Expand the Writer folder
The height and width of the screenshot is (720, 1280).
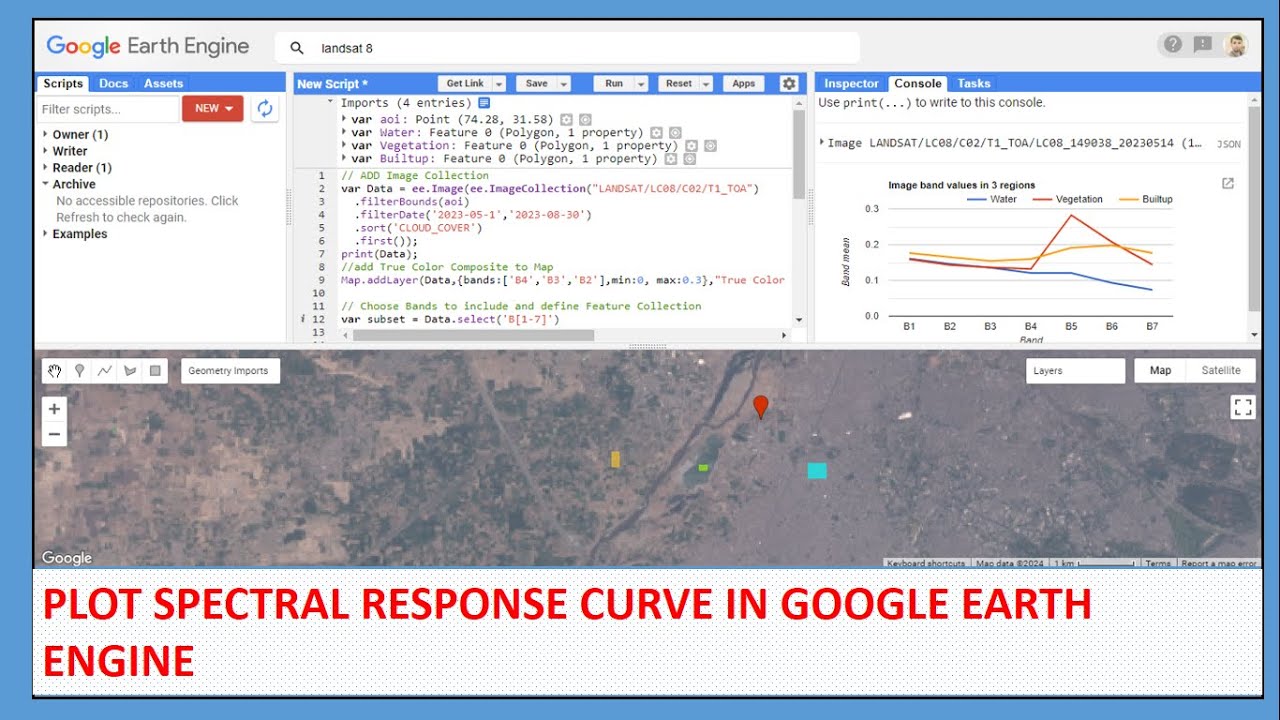(45, 151)
